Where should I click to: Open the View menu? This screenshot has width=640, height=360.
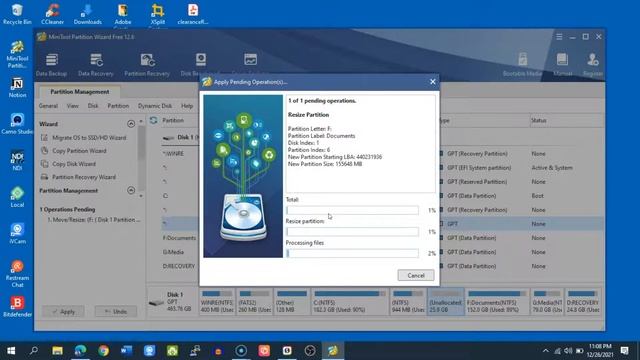[x=73, y=106]
